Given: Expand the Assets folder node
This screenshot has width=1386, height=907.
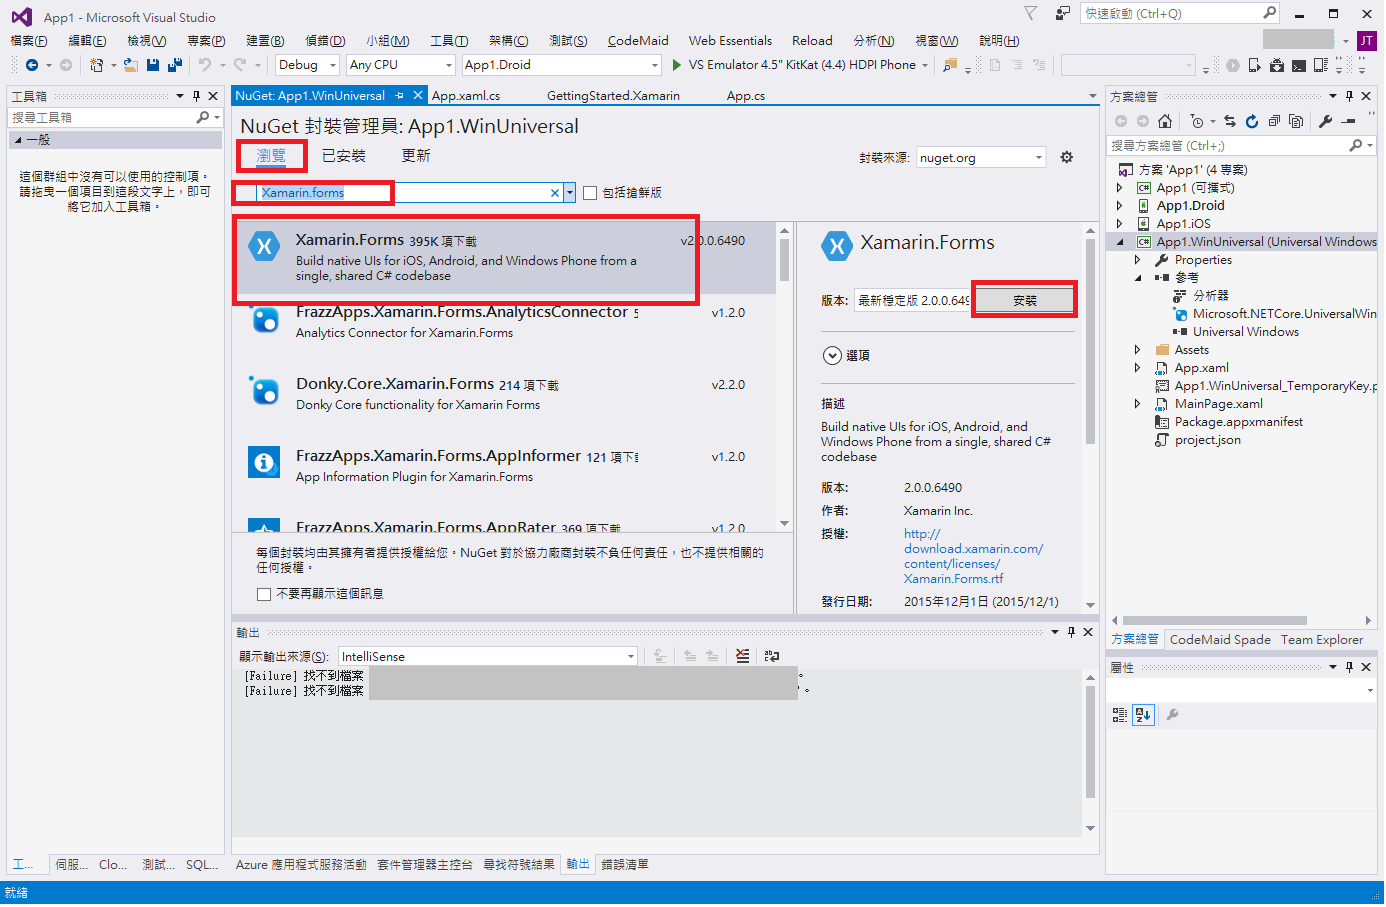Looking at the screenshot, I should pos(1137,350).
